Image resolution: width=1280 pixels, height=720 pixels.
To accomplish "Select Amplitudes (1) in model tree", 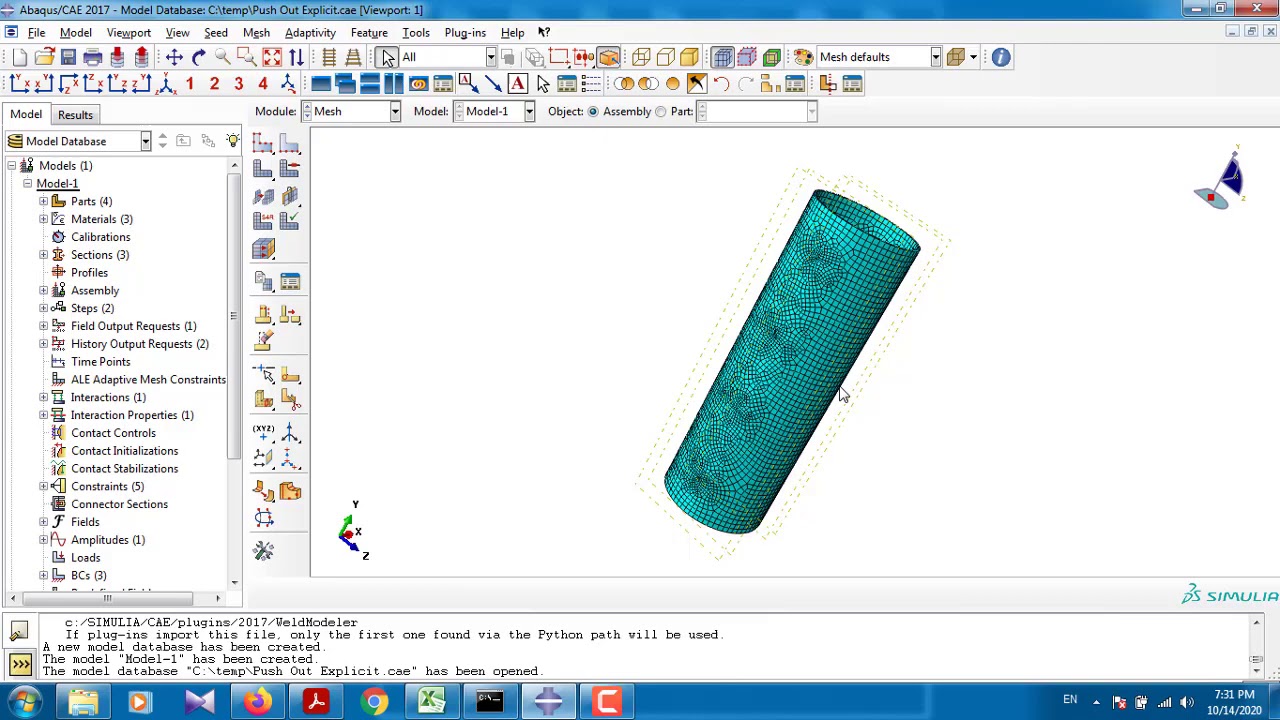I will pyautogui.click(x=108, y=540).
